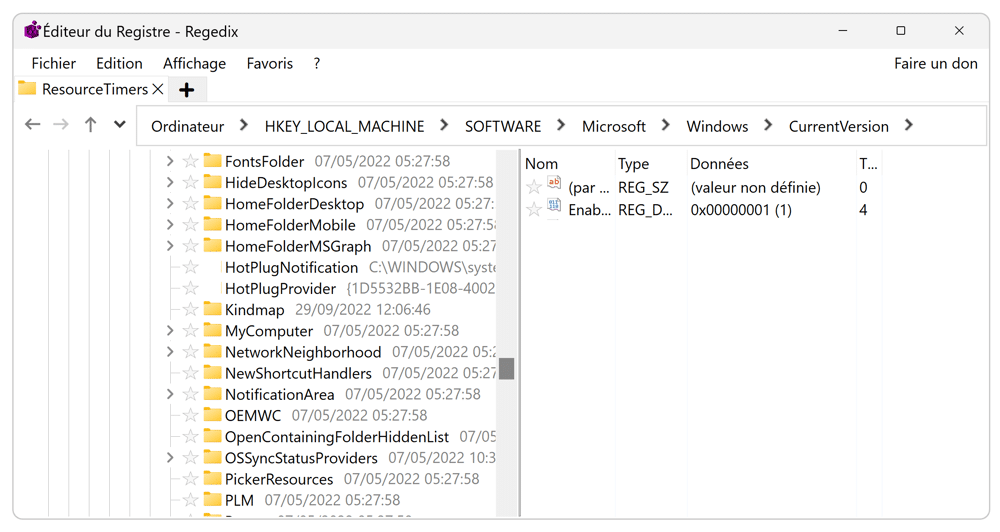Click Windows in the address path
Viewport: 1000px width, 532px height.
(717, 126)
